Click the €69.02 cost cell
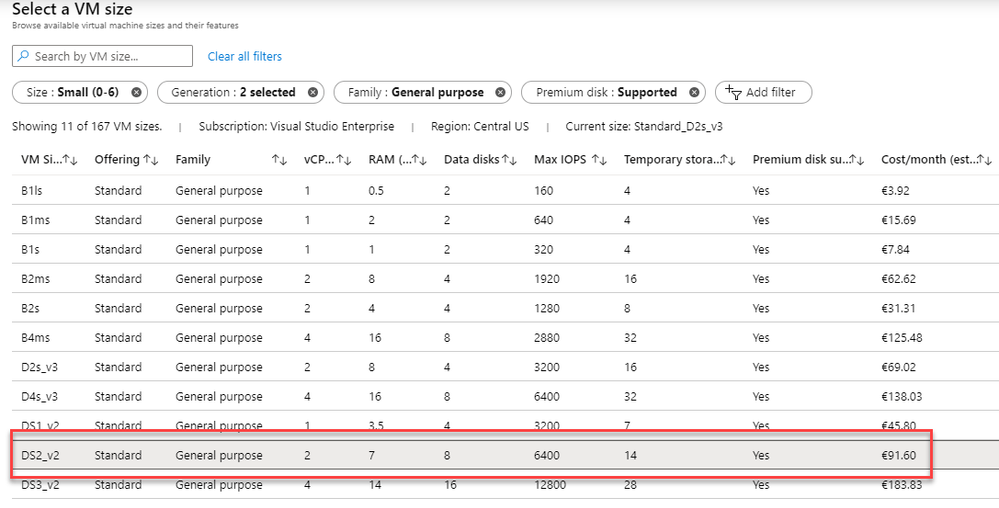 tap(898, 367)
